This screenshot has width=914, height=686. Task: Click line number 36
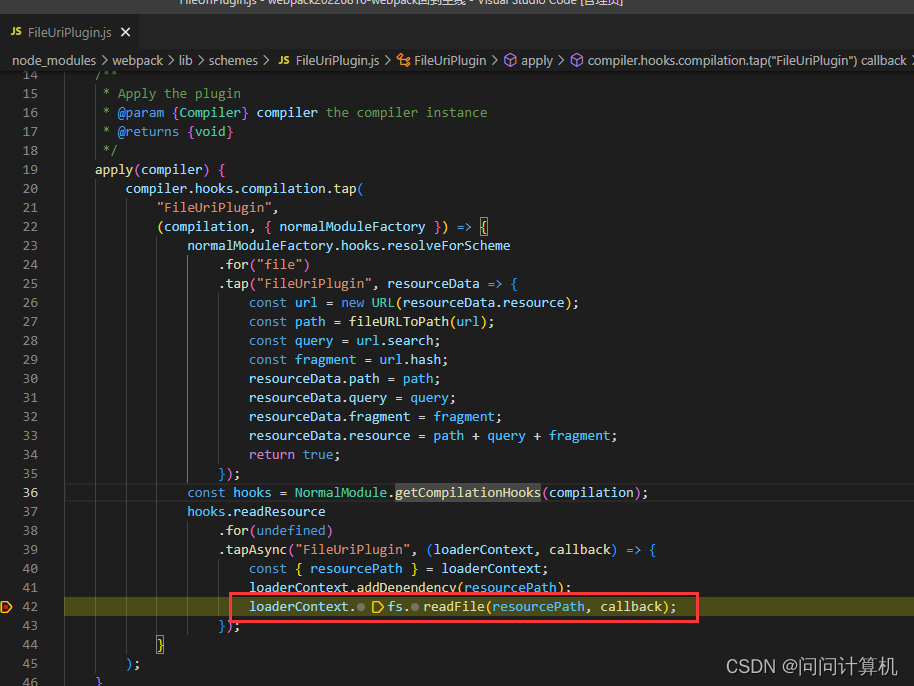coord(30,492)
